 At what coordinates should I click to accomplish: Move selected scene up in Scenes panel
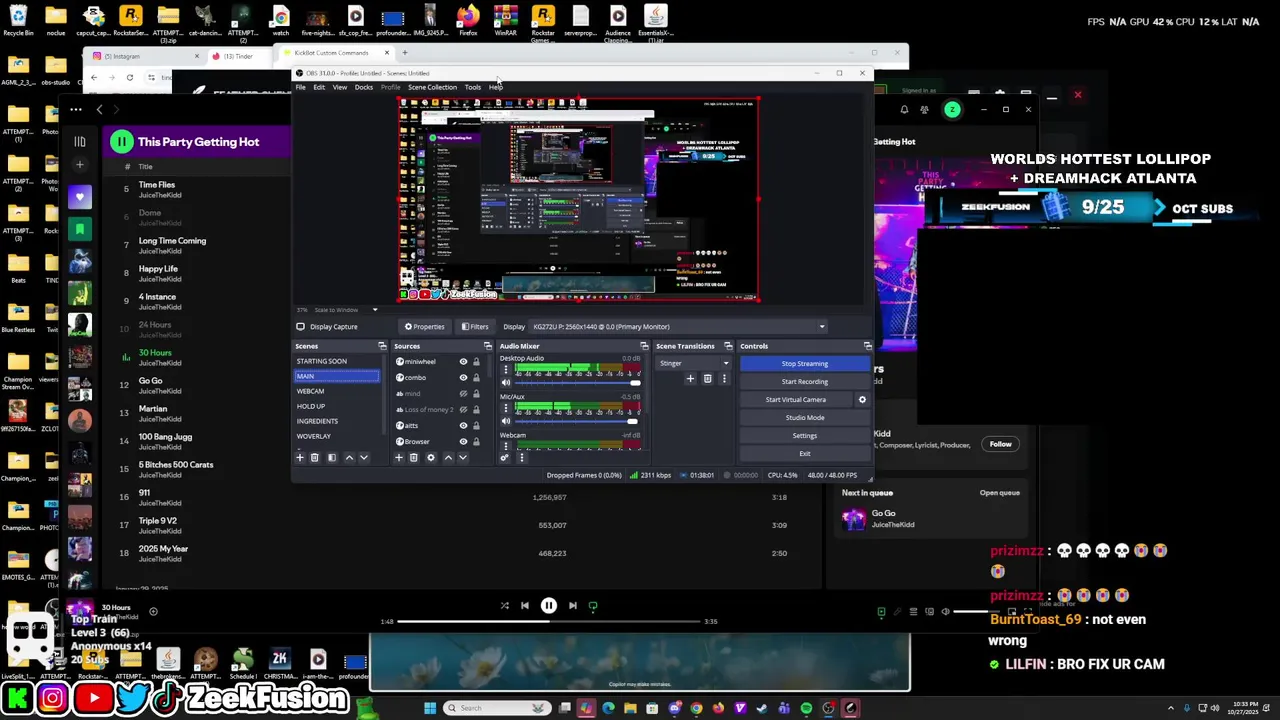(349, 457)
